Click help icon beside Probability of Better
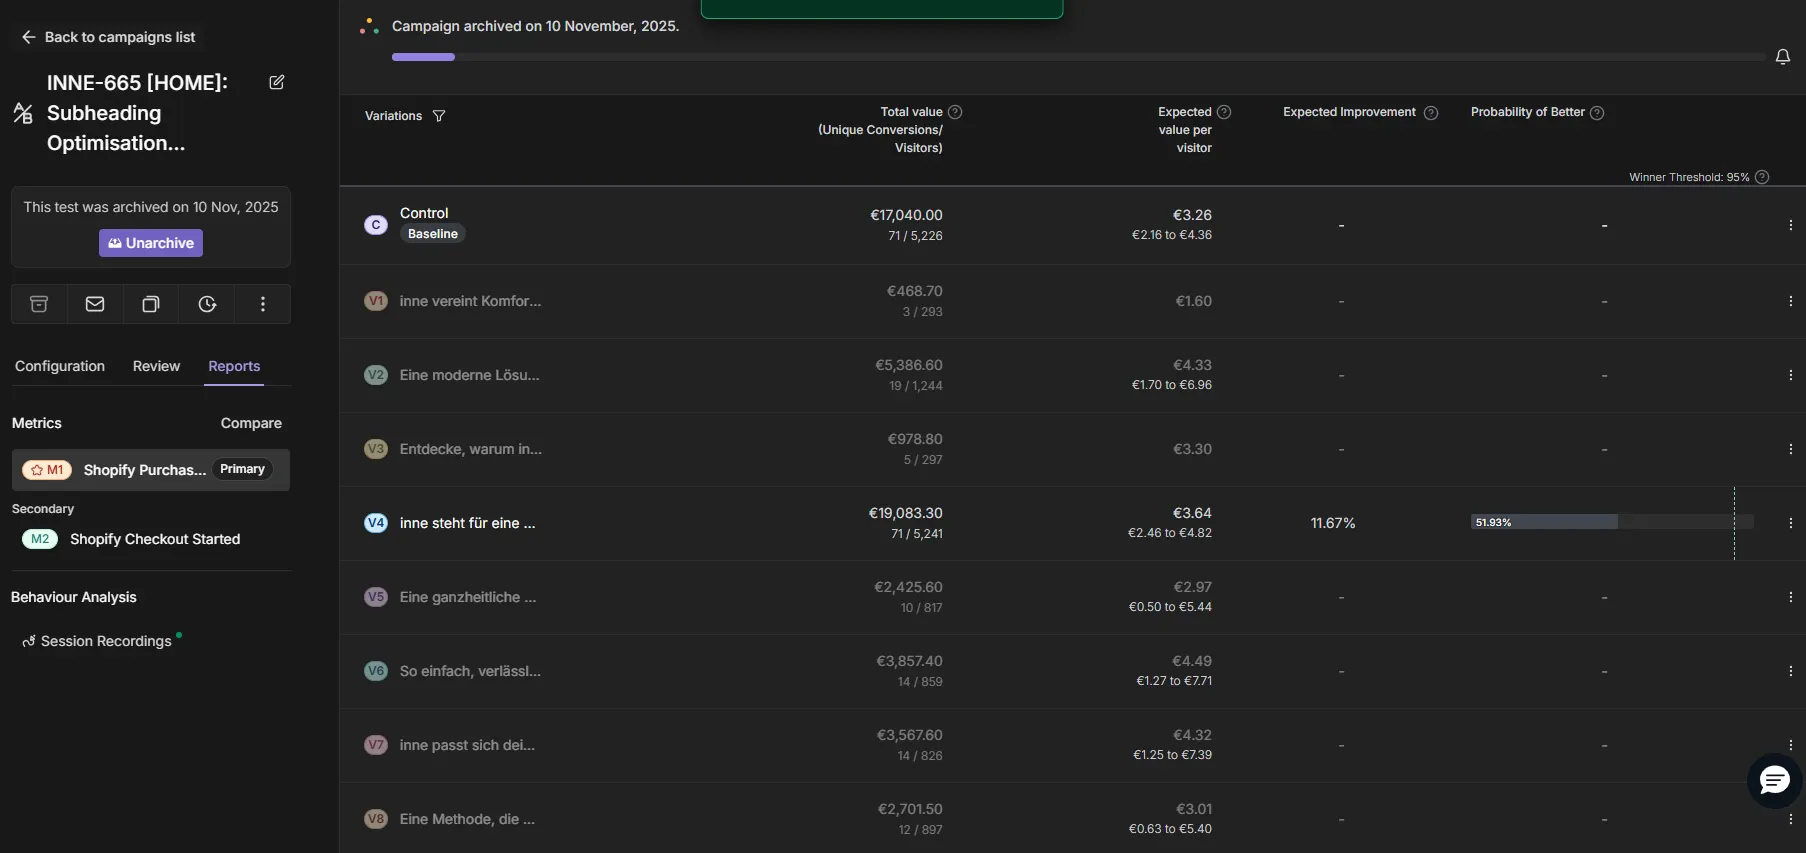Viewport: 1806px width, 853px height. pos(1597,113)
